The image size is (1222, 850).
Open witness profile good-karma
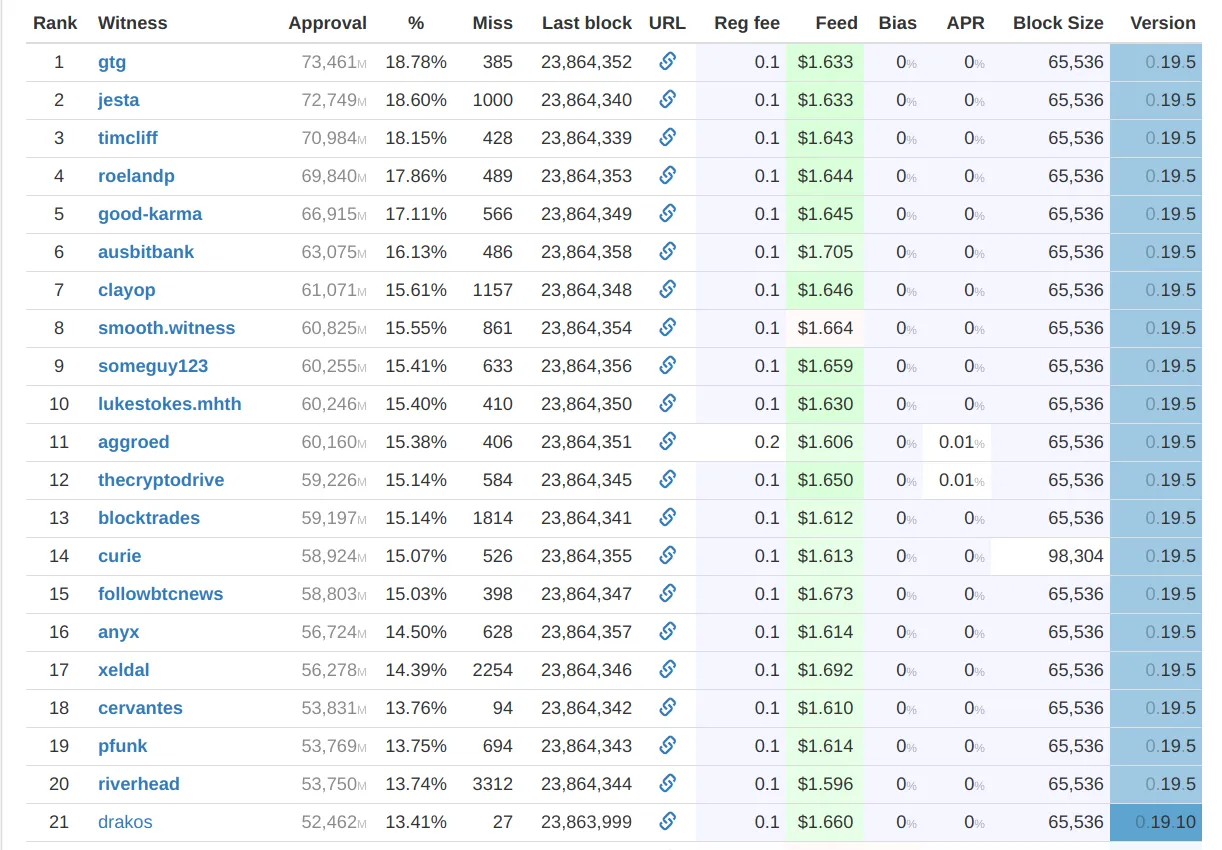[150, 214]
